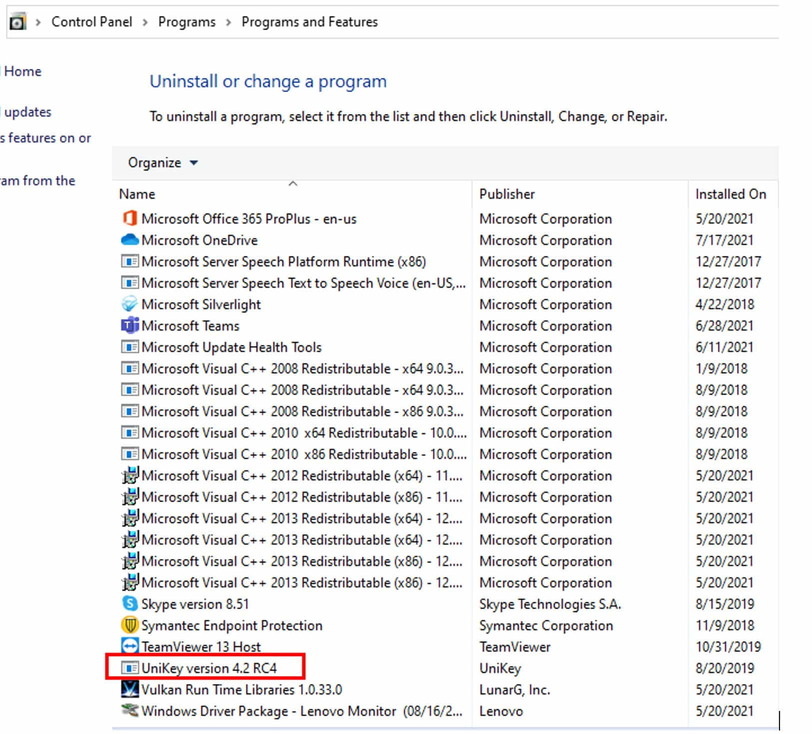Viewport: 812px width, 734px height.
Task: Open the Organize dropdown menu
Action: tap(163, 163)
